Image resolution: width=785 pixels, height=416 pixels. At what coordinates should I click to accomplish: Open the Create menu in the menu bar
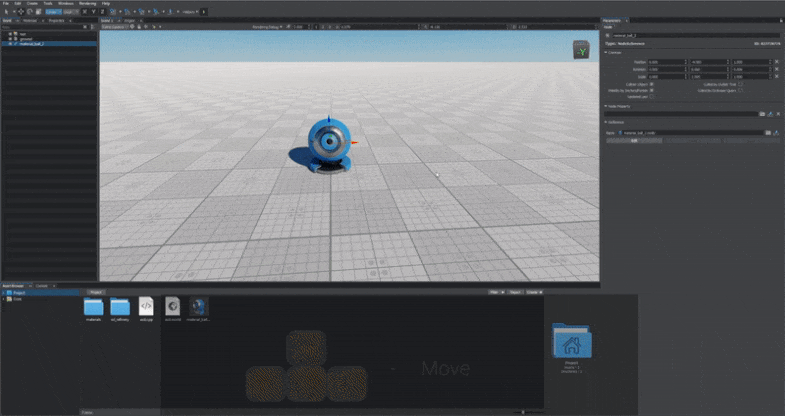[x=33, y=3]
